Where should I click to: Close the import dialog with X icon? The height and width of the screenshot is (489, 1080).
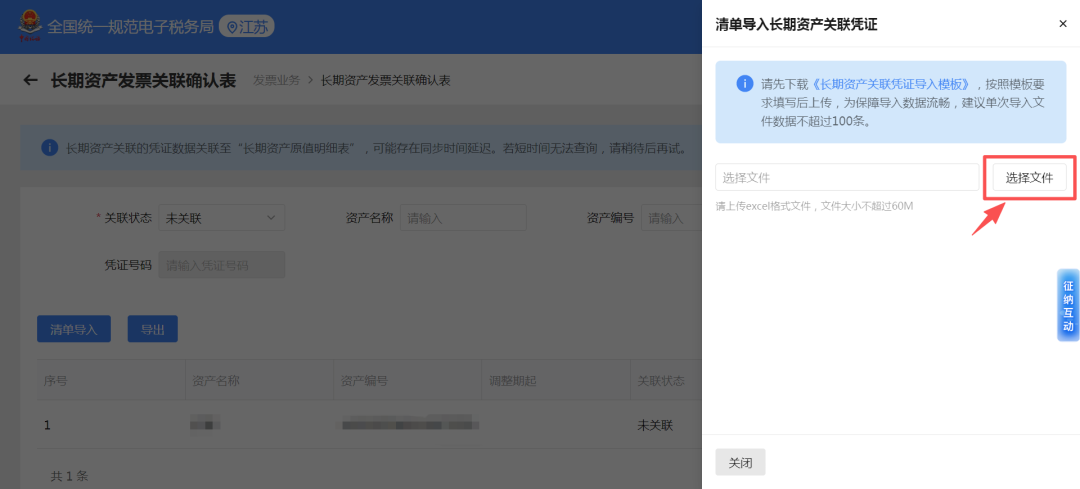click(1062, 24)
